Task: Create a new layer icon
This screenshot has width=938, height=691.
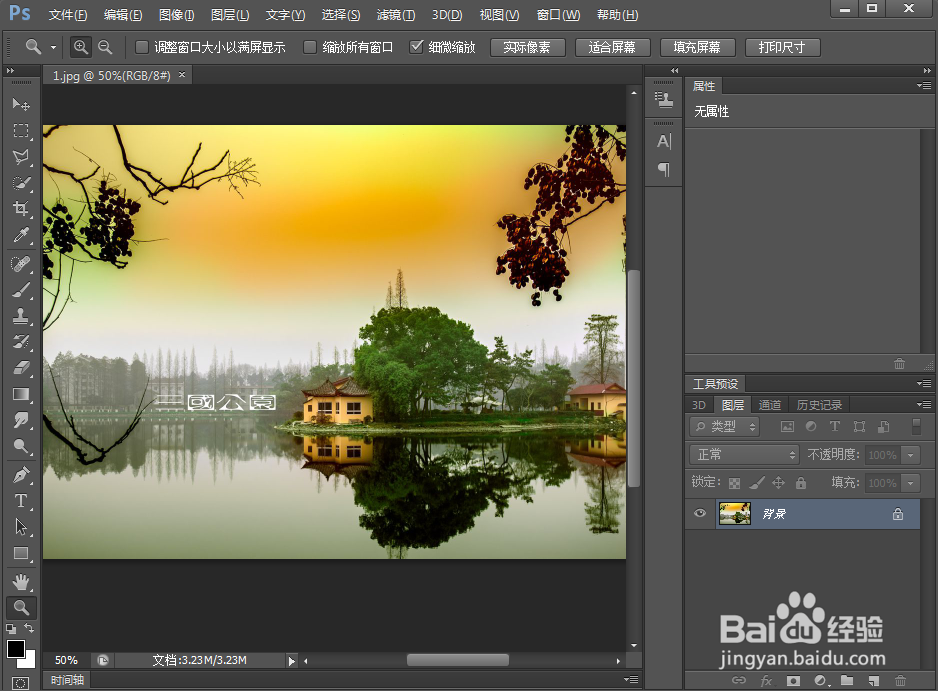Action: coord(874,680)
